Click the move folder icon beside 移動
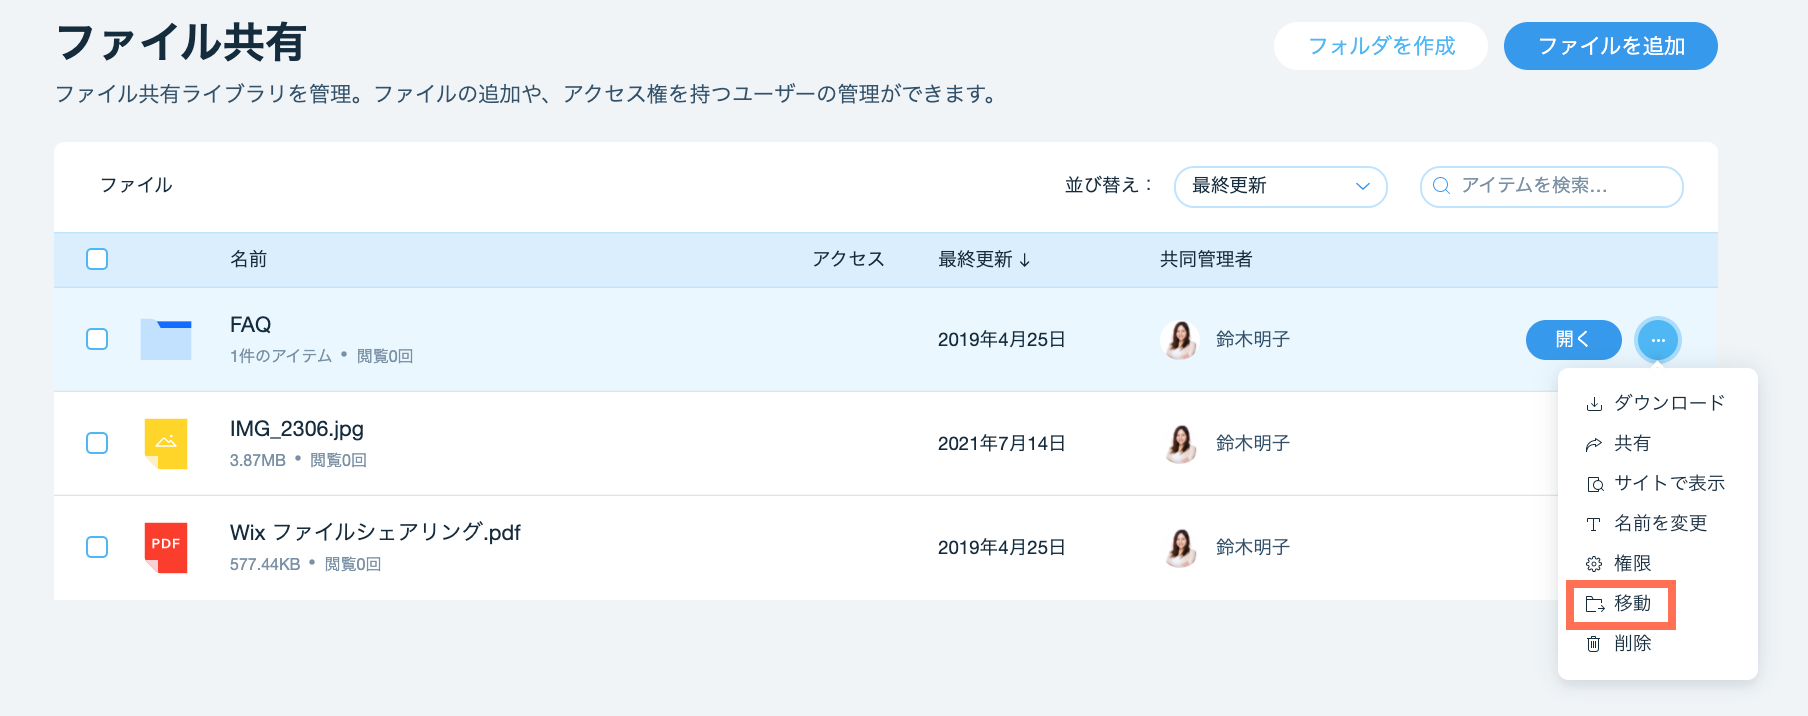Viewport: 1808px width, 716px height. point(1595,604)
